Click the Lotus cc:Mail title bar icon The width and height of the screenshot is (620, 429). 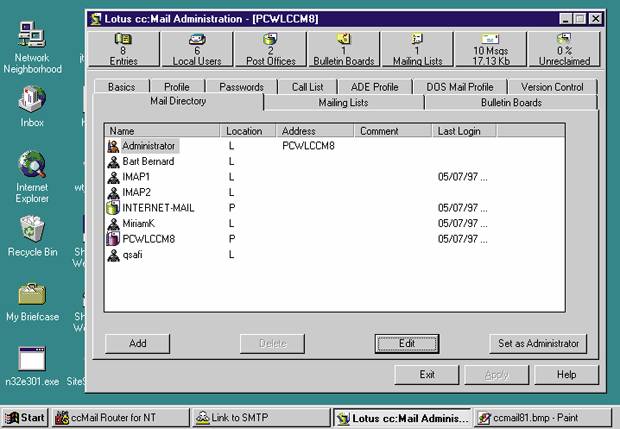[95, 19]
